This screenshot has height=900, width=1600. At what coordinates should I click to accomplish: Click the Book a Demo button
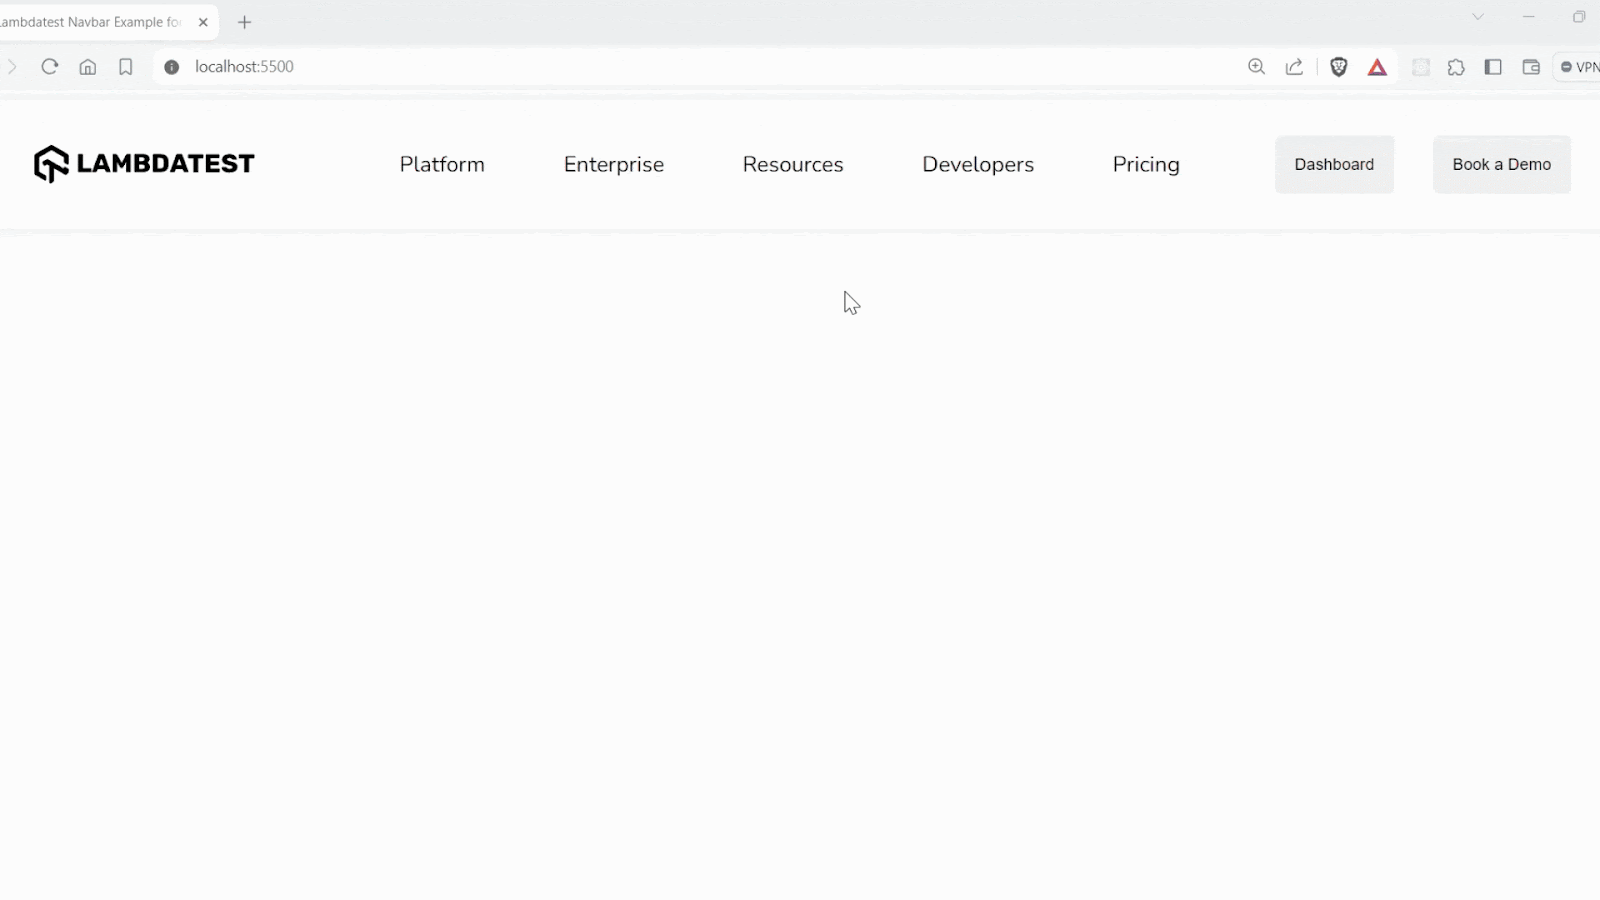click(1502, 164)
